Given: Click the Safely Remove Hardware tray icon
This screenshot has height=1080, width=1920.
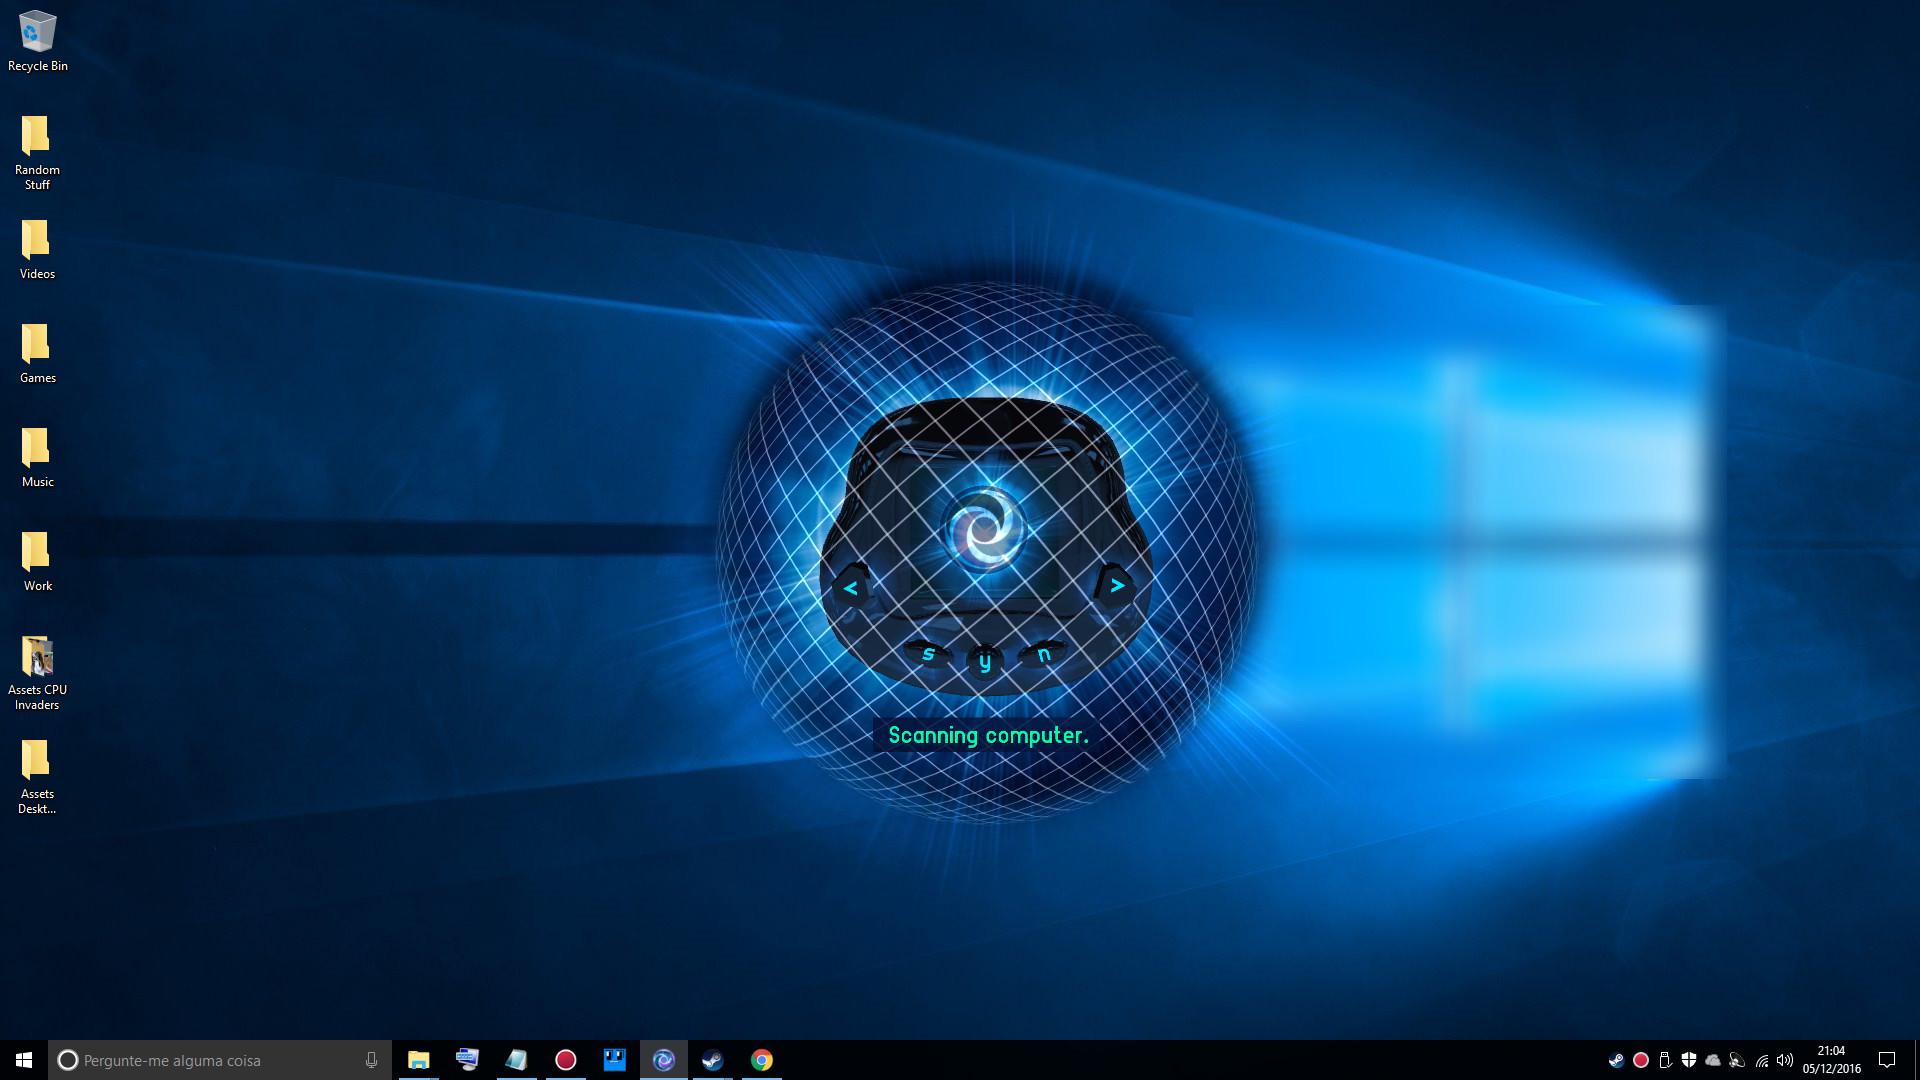Looking at the screenshot, I should coord(1666,1060).
